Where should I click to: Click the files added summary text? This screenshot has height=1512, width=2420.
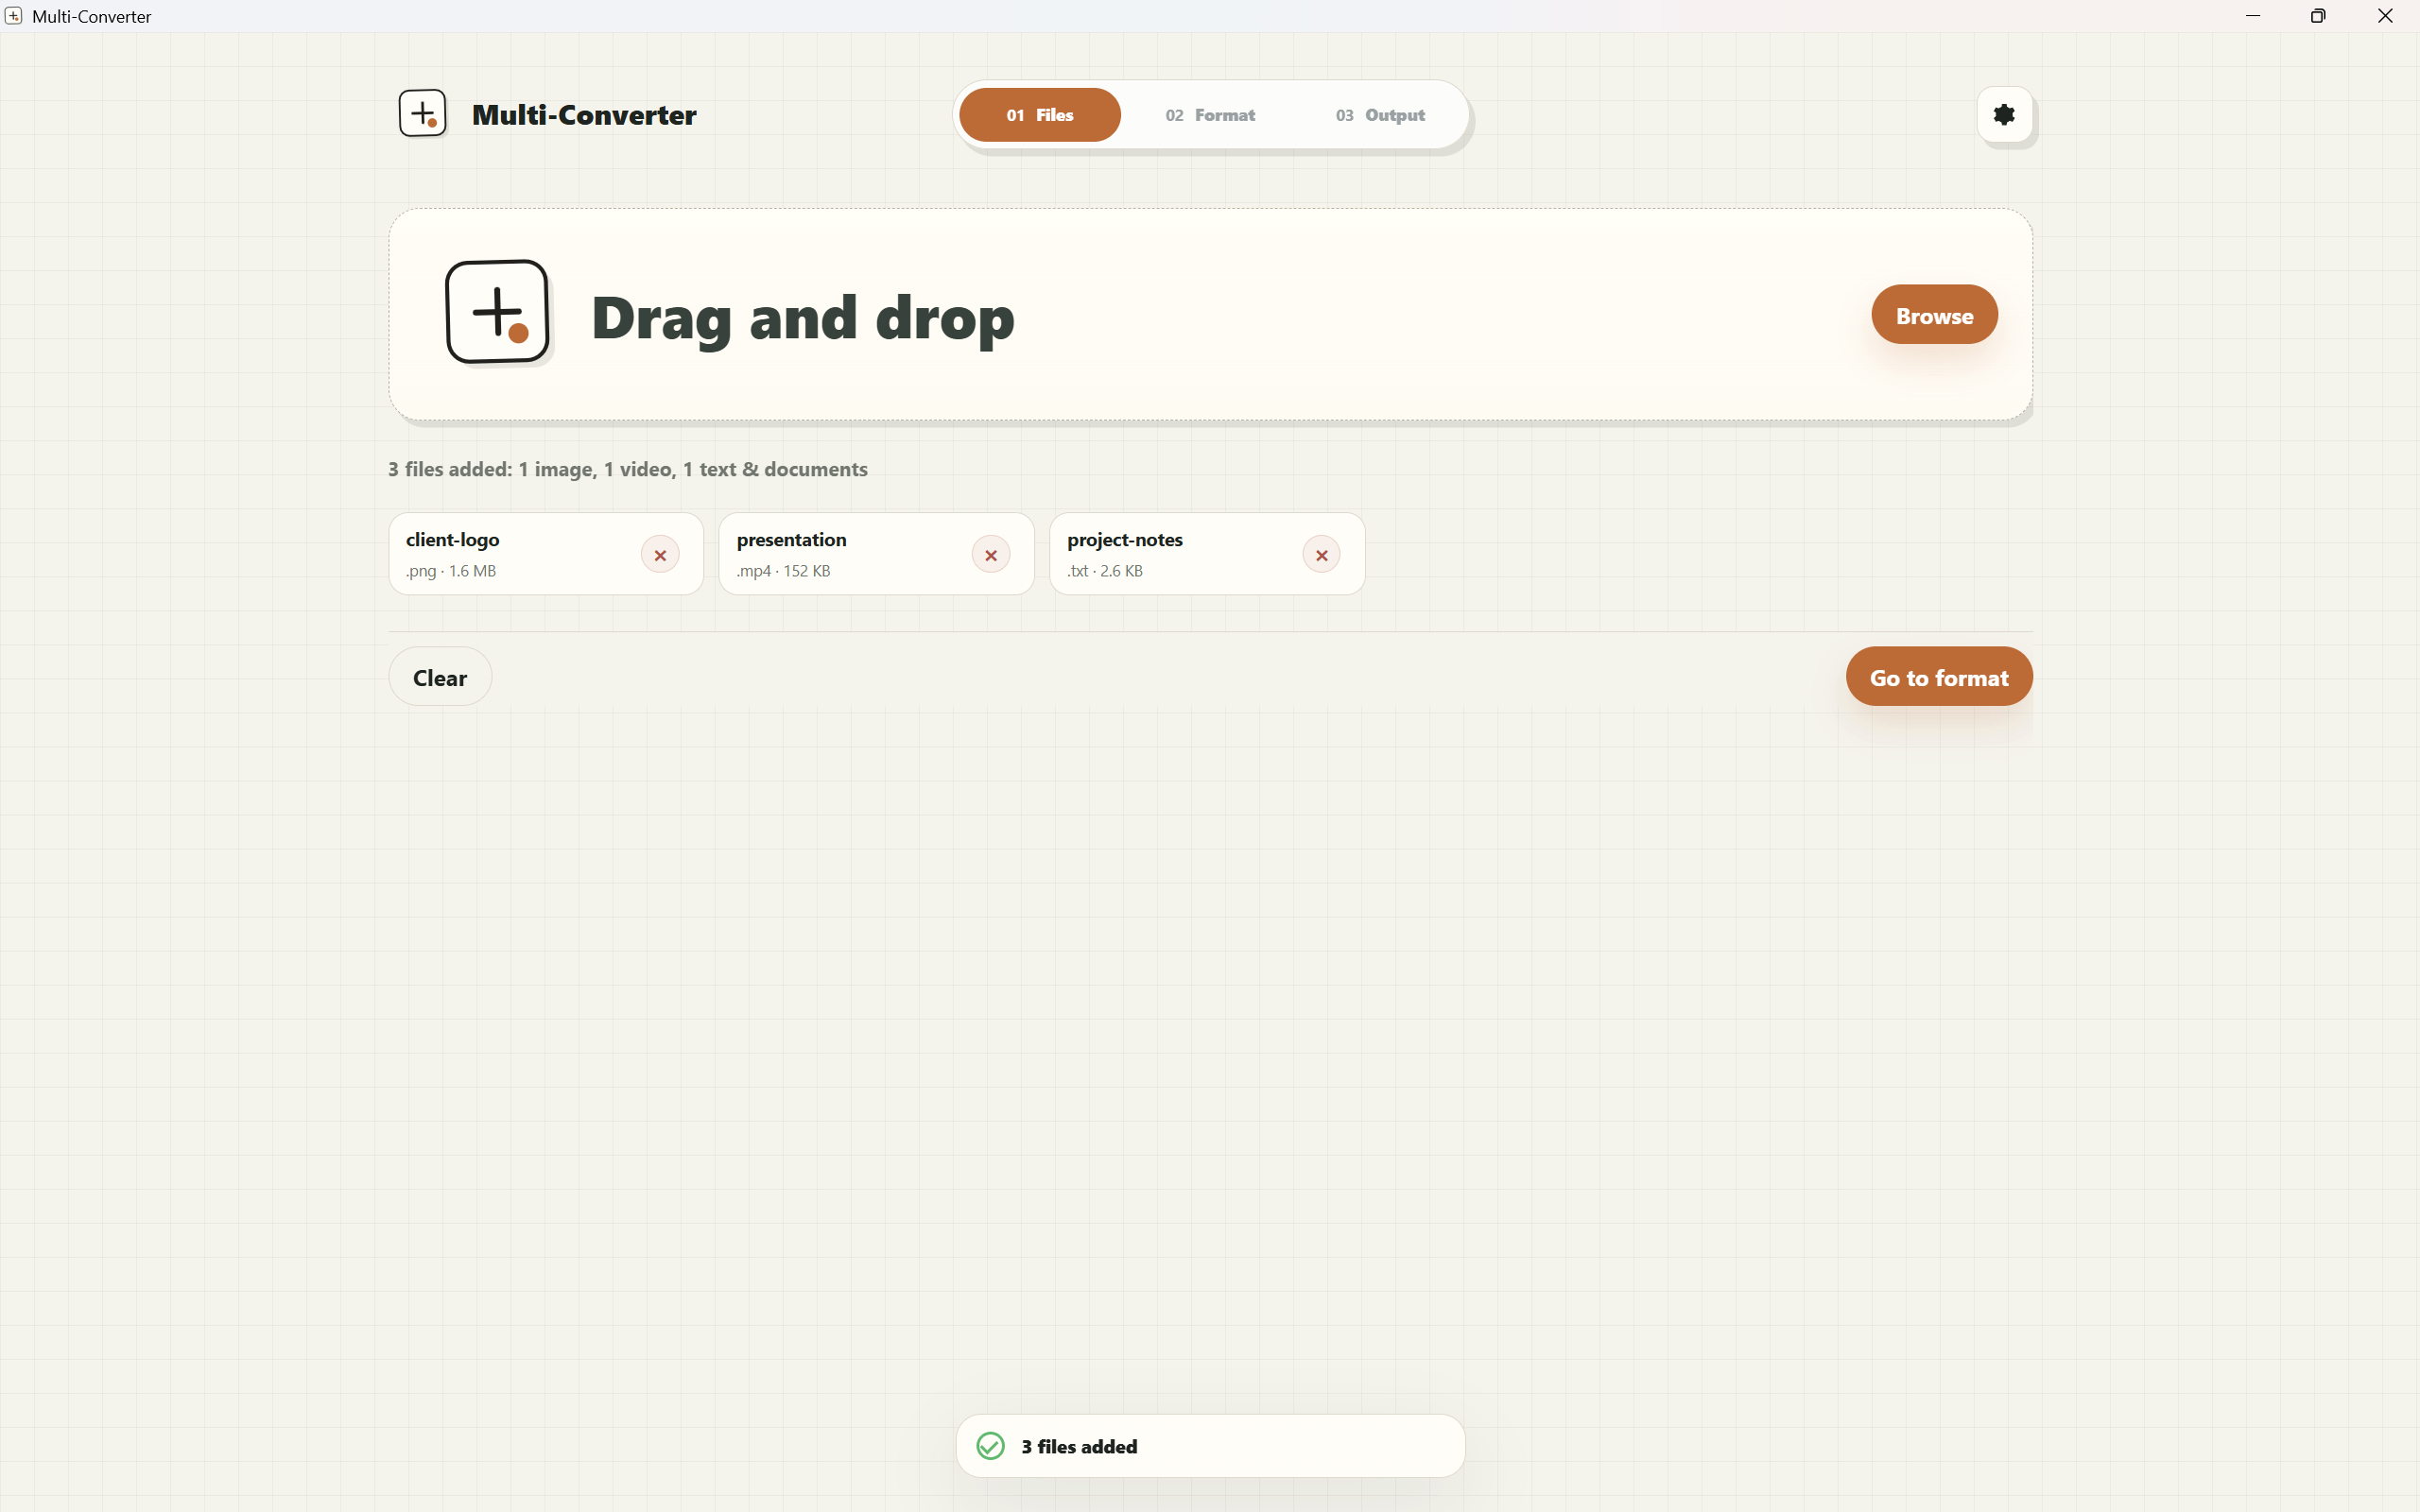click(628, 469)
